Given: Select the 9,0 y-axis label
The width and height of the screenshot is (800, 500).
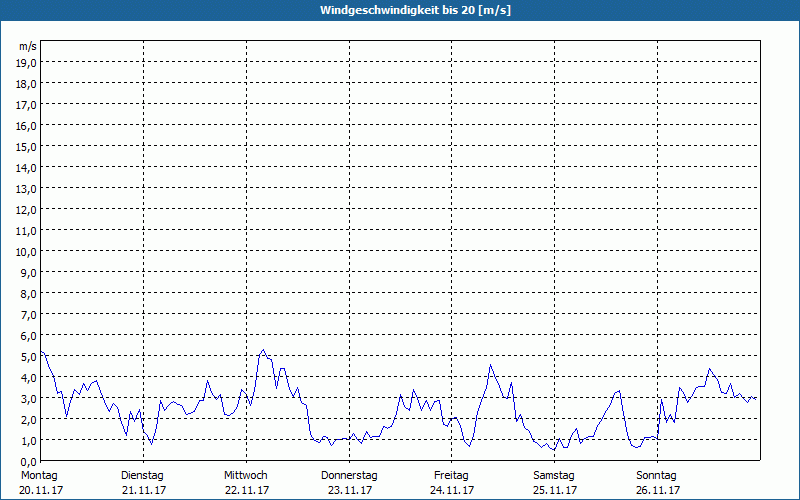Looking at the screenshot, I should pos(29,273).
